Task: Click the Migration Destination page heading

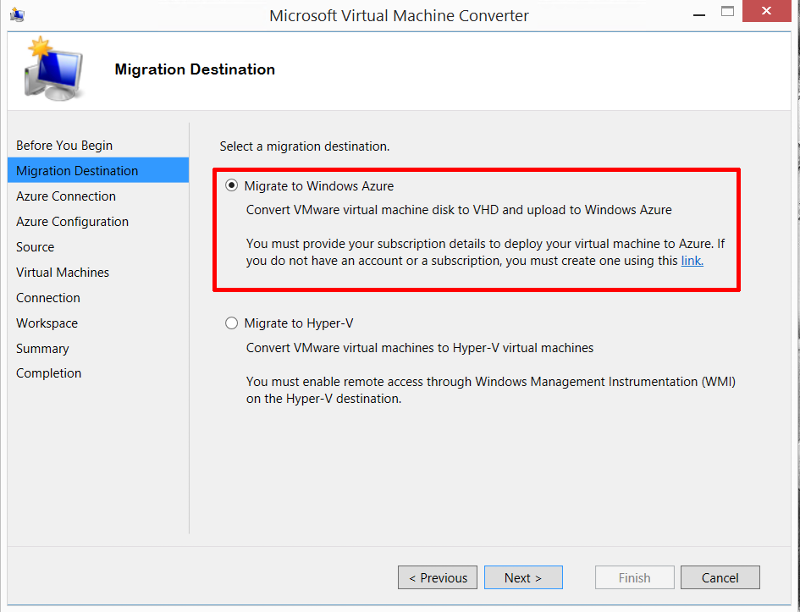Action: click(194, 69)
